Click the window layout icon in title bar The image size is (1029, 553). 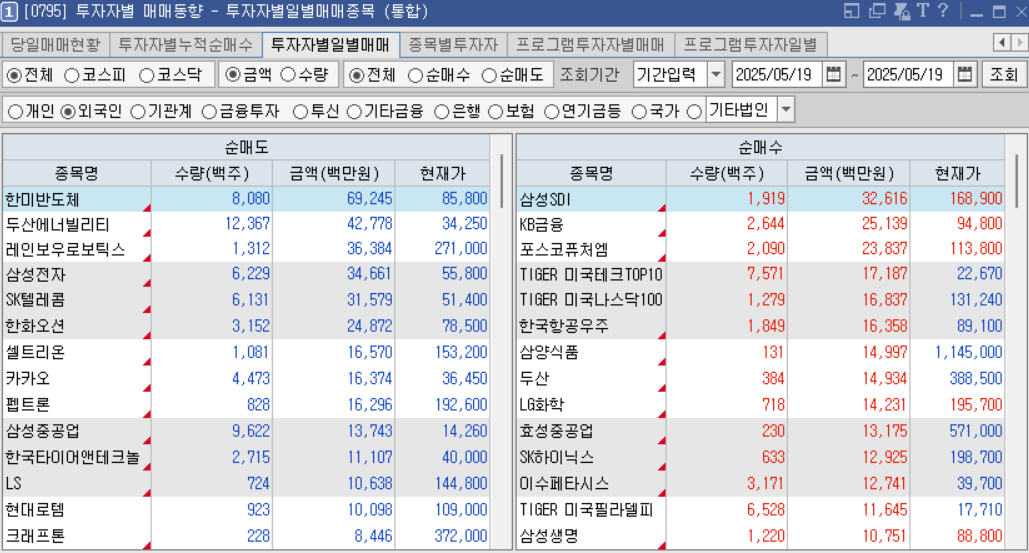click(x=851, y=11)
